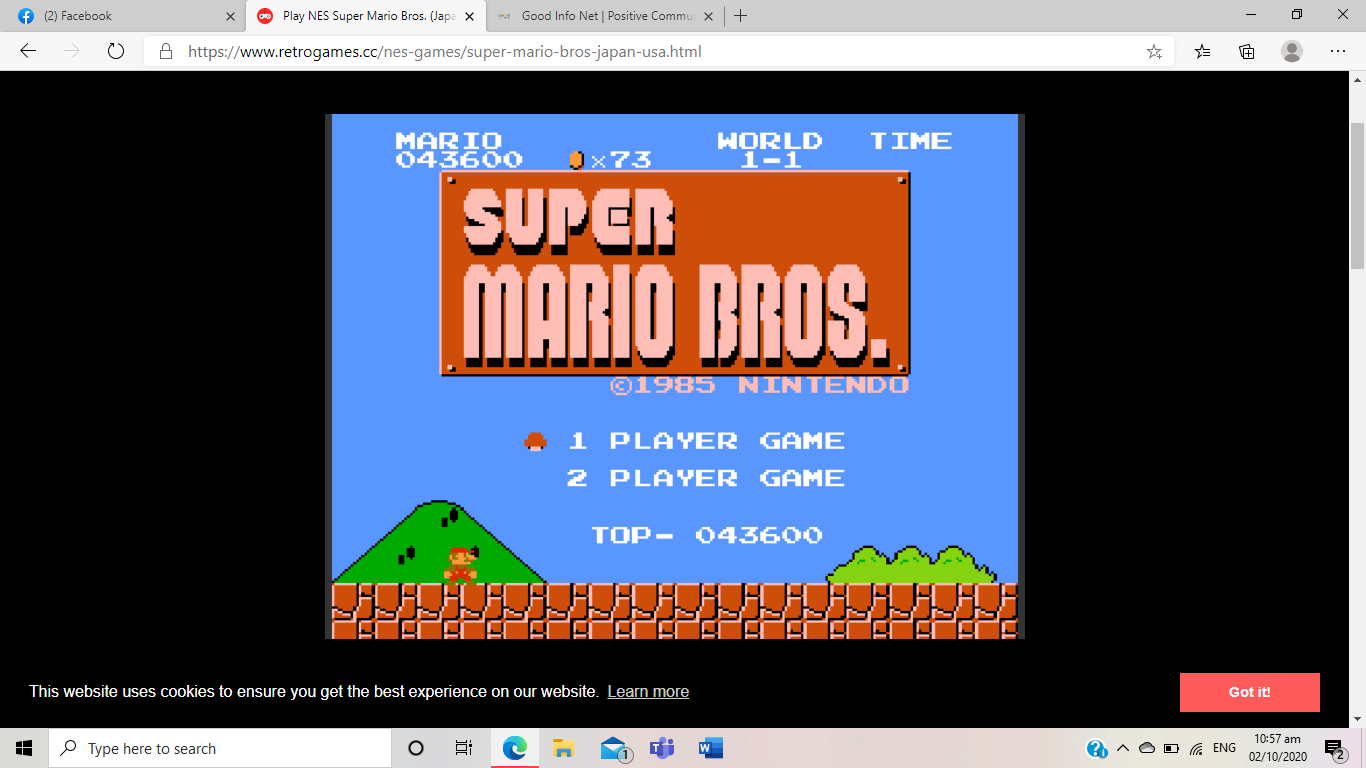Open the notification action center

[x=1334, y=748]
